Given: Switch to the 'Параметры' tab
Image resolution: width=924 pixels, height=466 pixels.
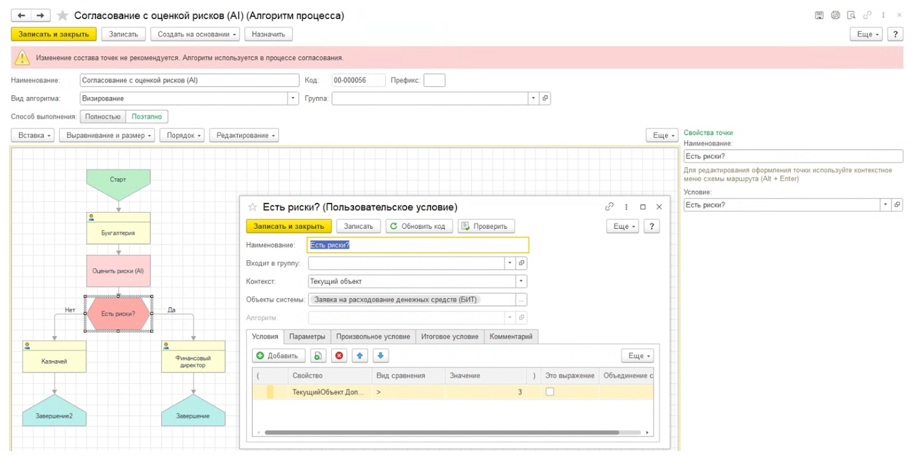Looking at the screenshot, I should [x=307, y=337].
